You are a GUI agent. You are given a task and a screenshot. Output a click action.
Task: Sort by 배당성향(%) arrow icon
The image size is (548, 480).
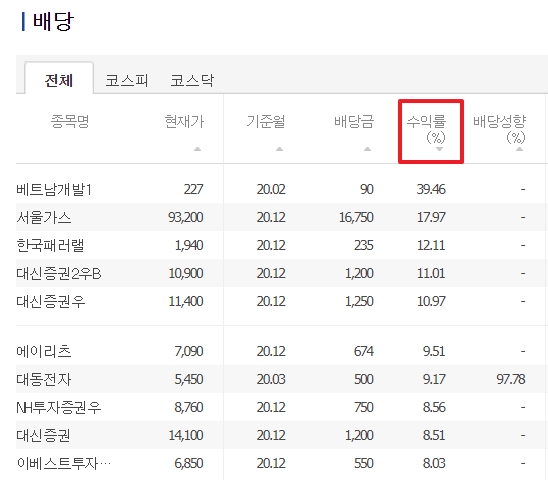(x=519, y=149)
